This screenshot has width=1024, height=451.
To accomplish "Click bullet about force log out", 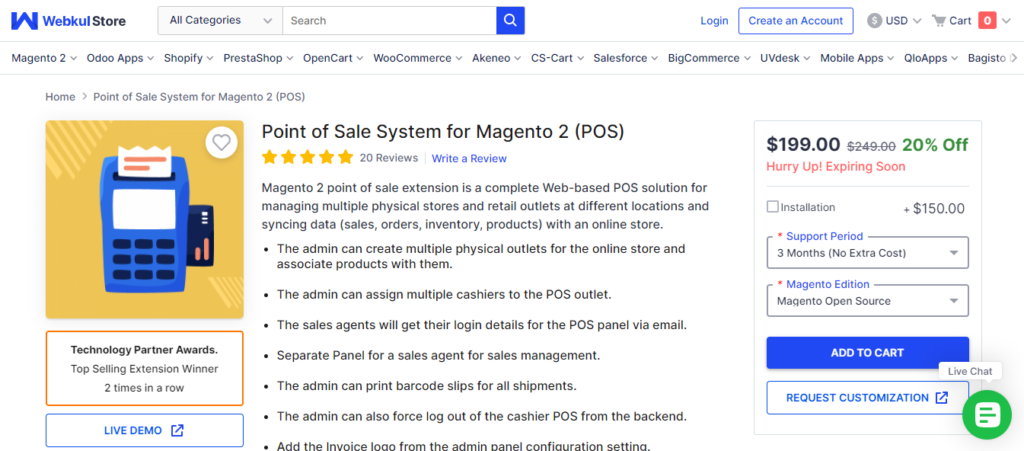I will pos(482,416).
